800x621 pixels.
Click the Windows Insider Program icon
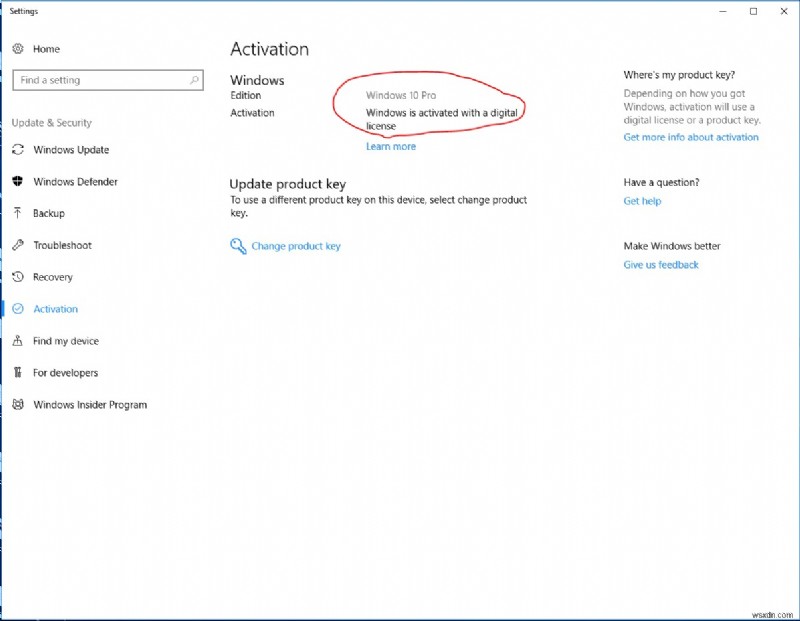click(x=18, y=405)
